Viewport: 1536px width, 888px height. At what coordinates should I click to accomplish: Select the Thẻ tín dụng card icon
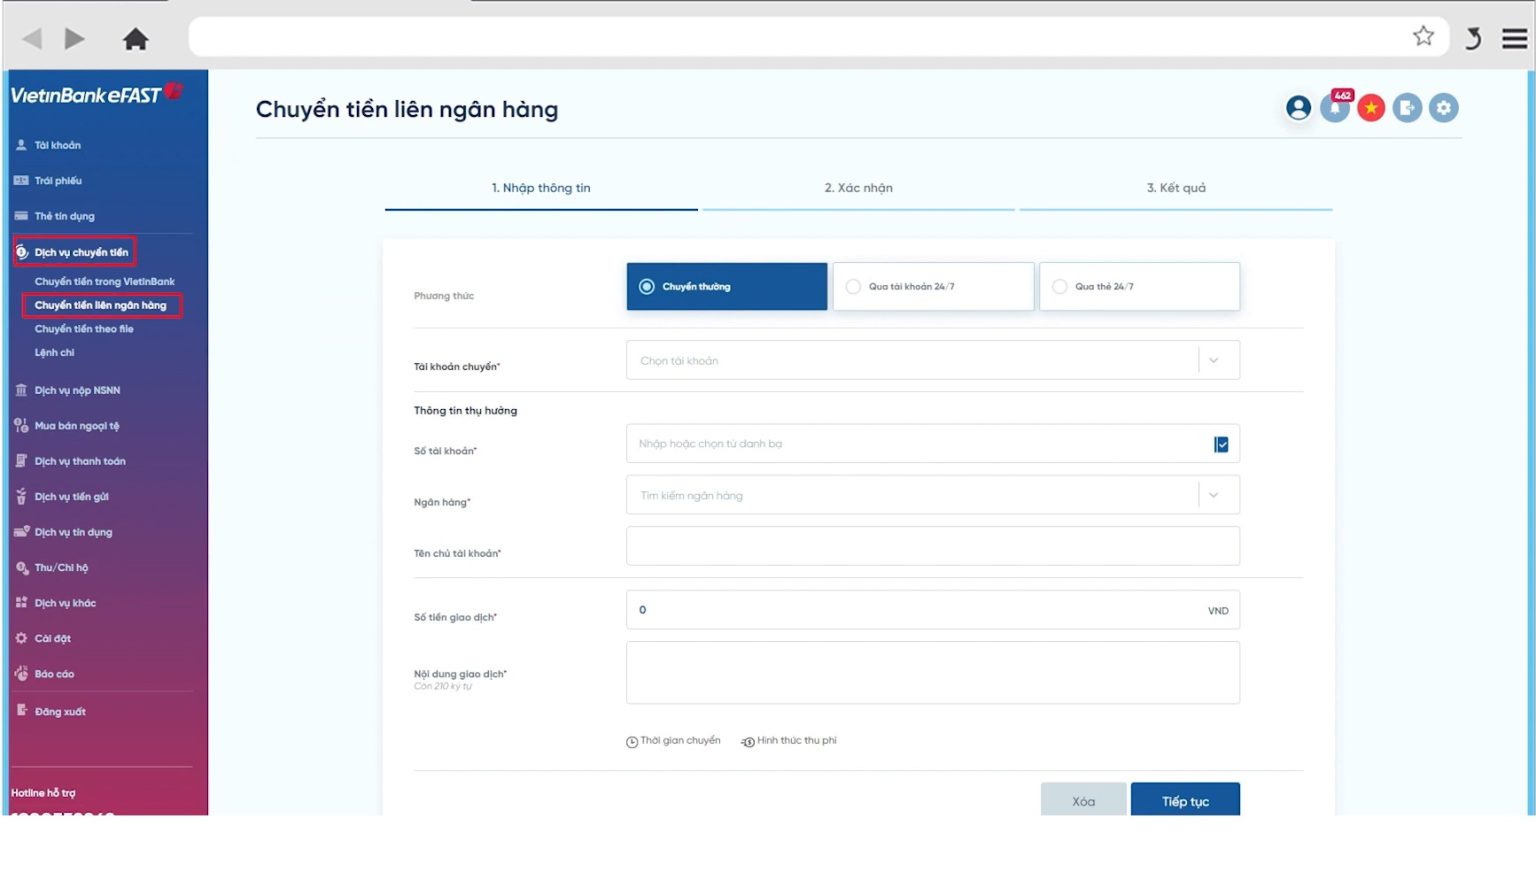pos(19,215)
